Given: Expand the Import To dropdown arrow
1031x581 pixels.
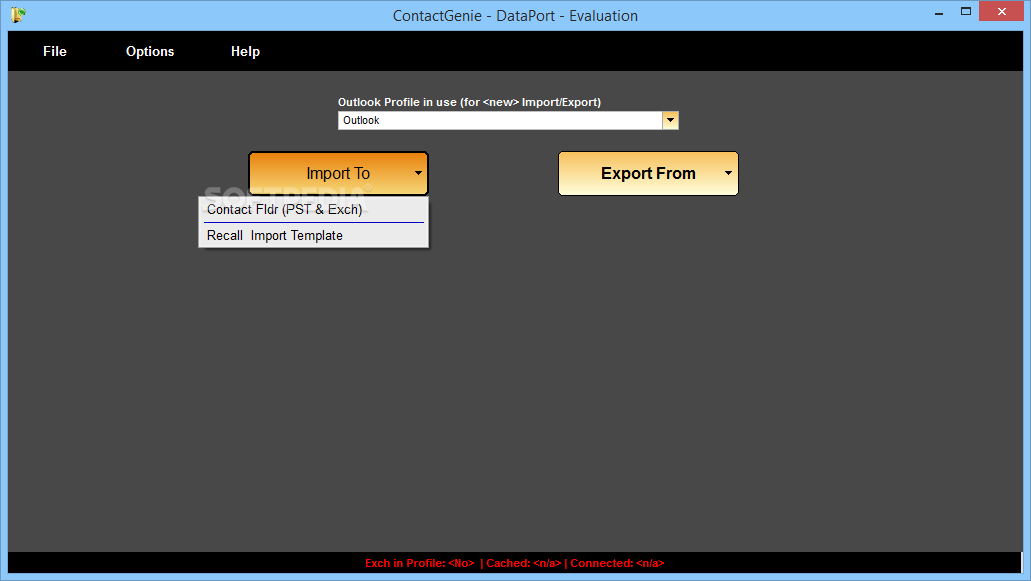Looking at the screenshot, I should click(x=418, y=174).
